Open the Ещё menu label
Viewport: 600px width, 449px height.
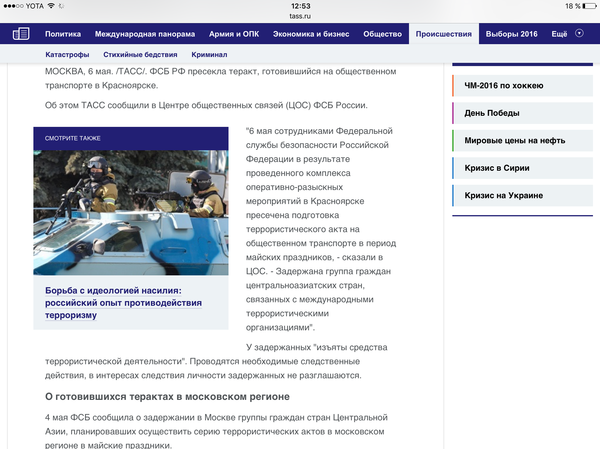(559, 34)
